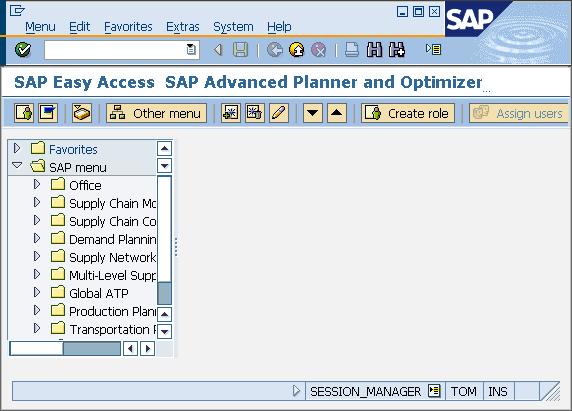Click tree scroll down arrow below top arrow
The image size is (572, 411).
click(x=165, y=166)
